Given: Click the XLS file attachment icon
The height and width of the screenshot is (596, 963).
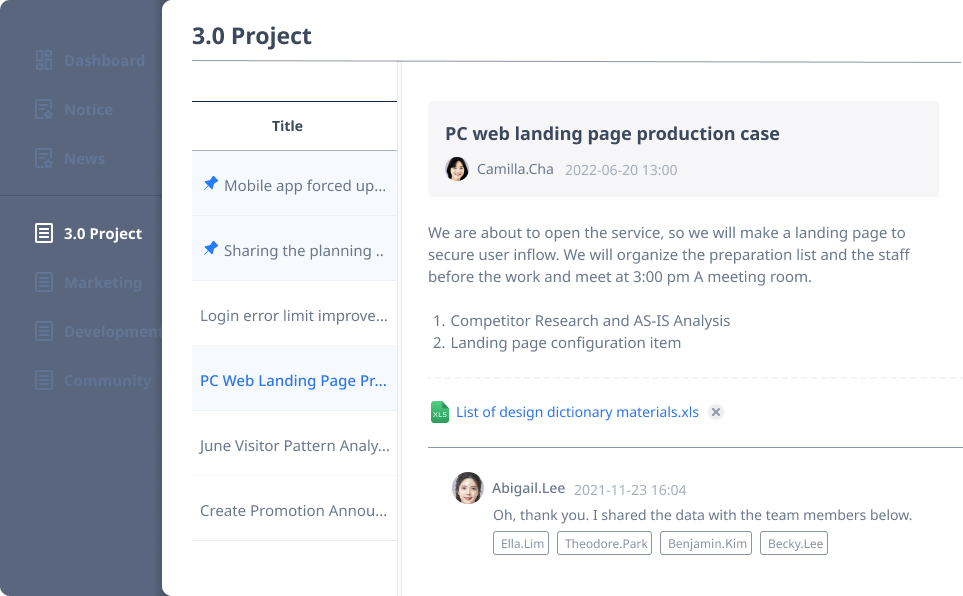Looking at the screenshot, I should [x=439, y=412].
